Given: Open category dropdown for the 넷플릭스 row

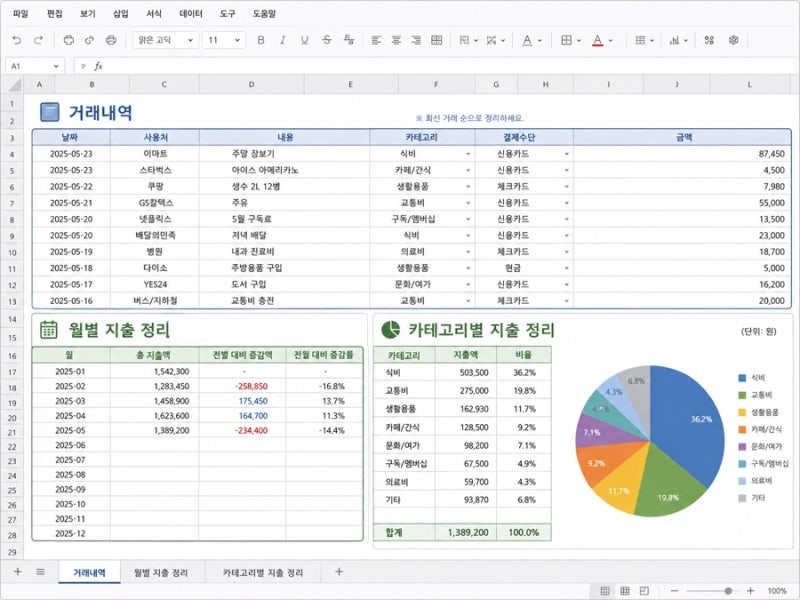Looking at the screenshot, I should coord(468,219).
